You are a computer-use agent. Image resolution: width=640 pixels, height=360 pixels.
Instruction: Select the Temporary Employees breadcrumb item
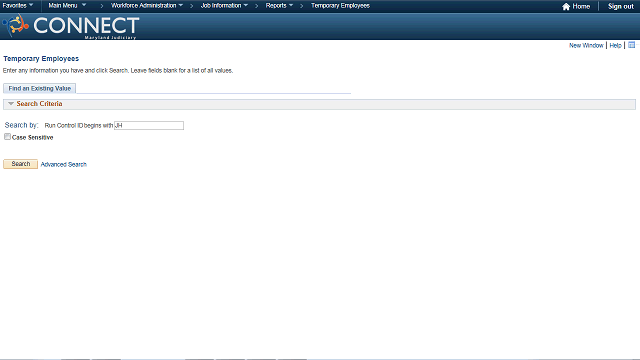click(x=340, y=5)
